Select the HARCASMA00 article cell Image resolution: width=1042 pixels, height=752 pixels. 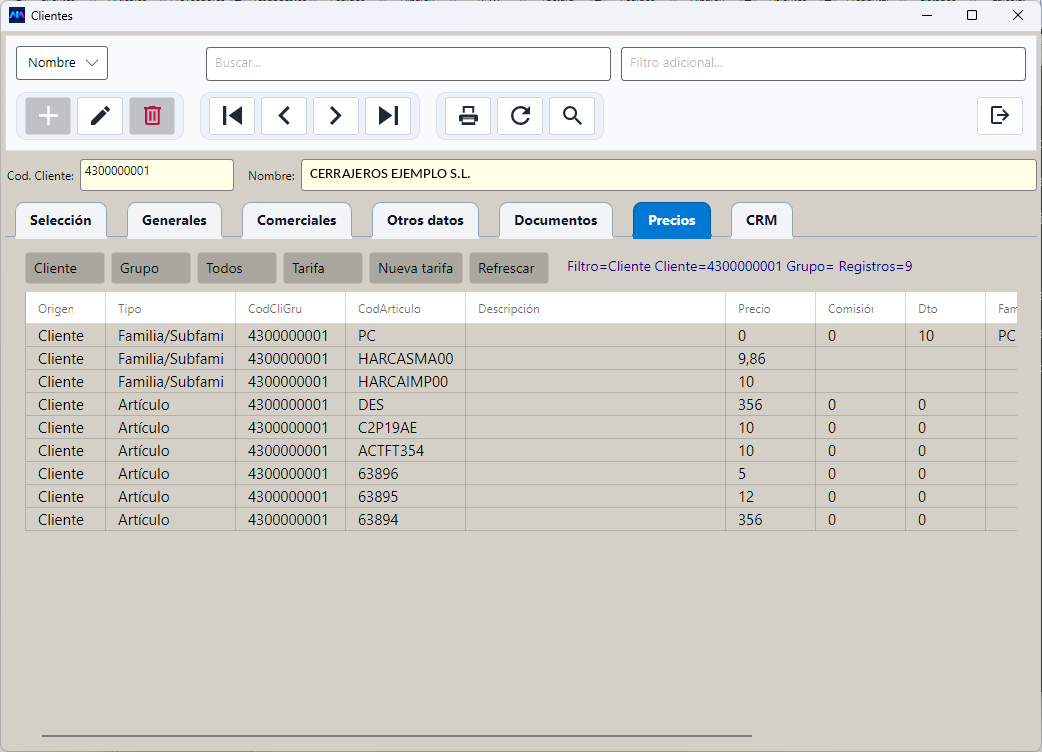coord(405,359)
